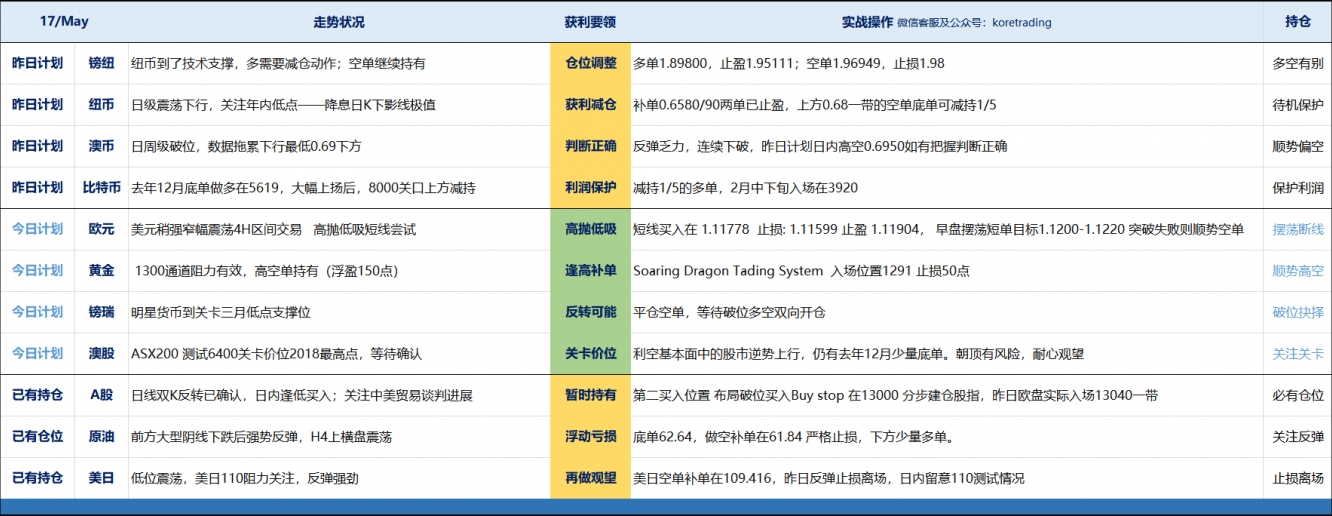1332x516 pixels.
Task: Click the A股 cell
Action: (101, 395)
